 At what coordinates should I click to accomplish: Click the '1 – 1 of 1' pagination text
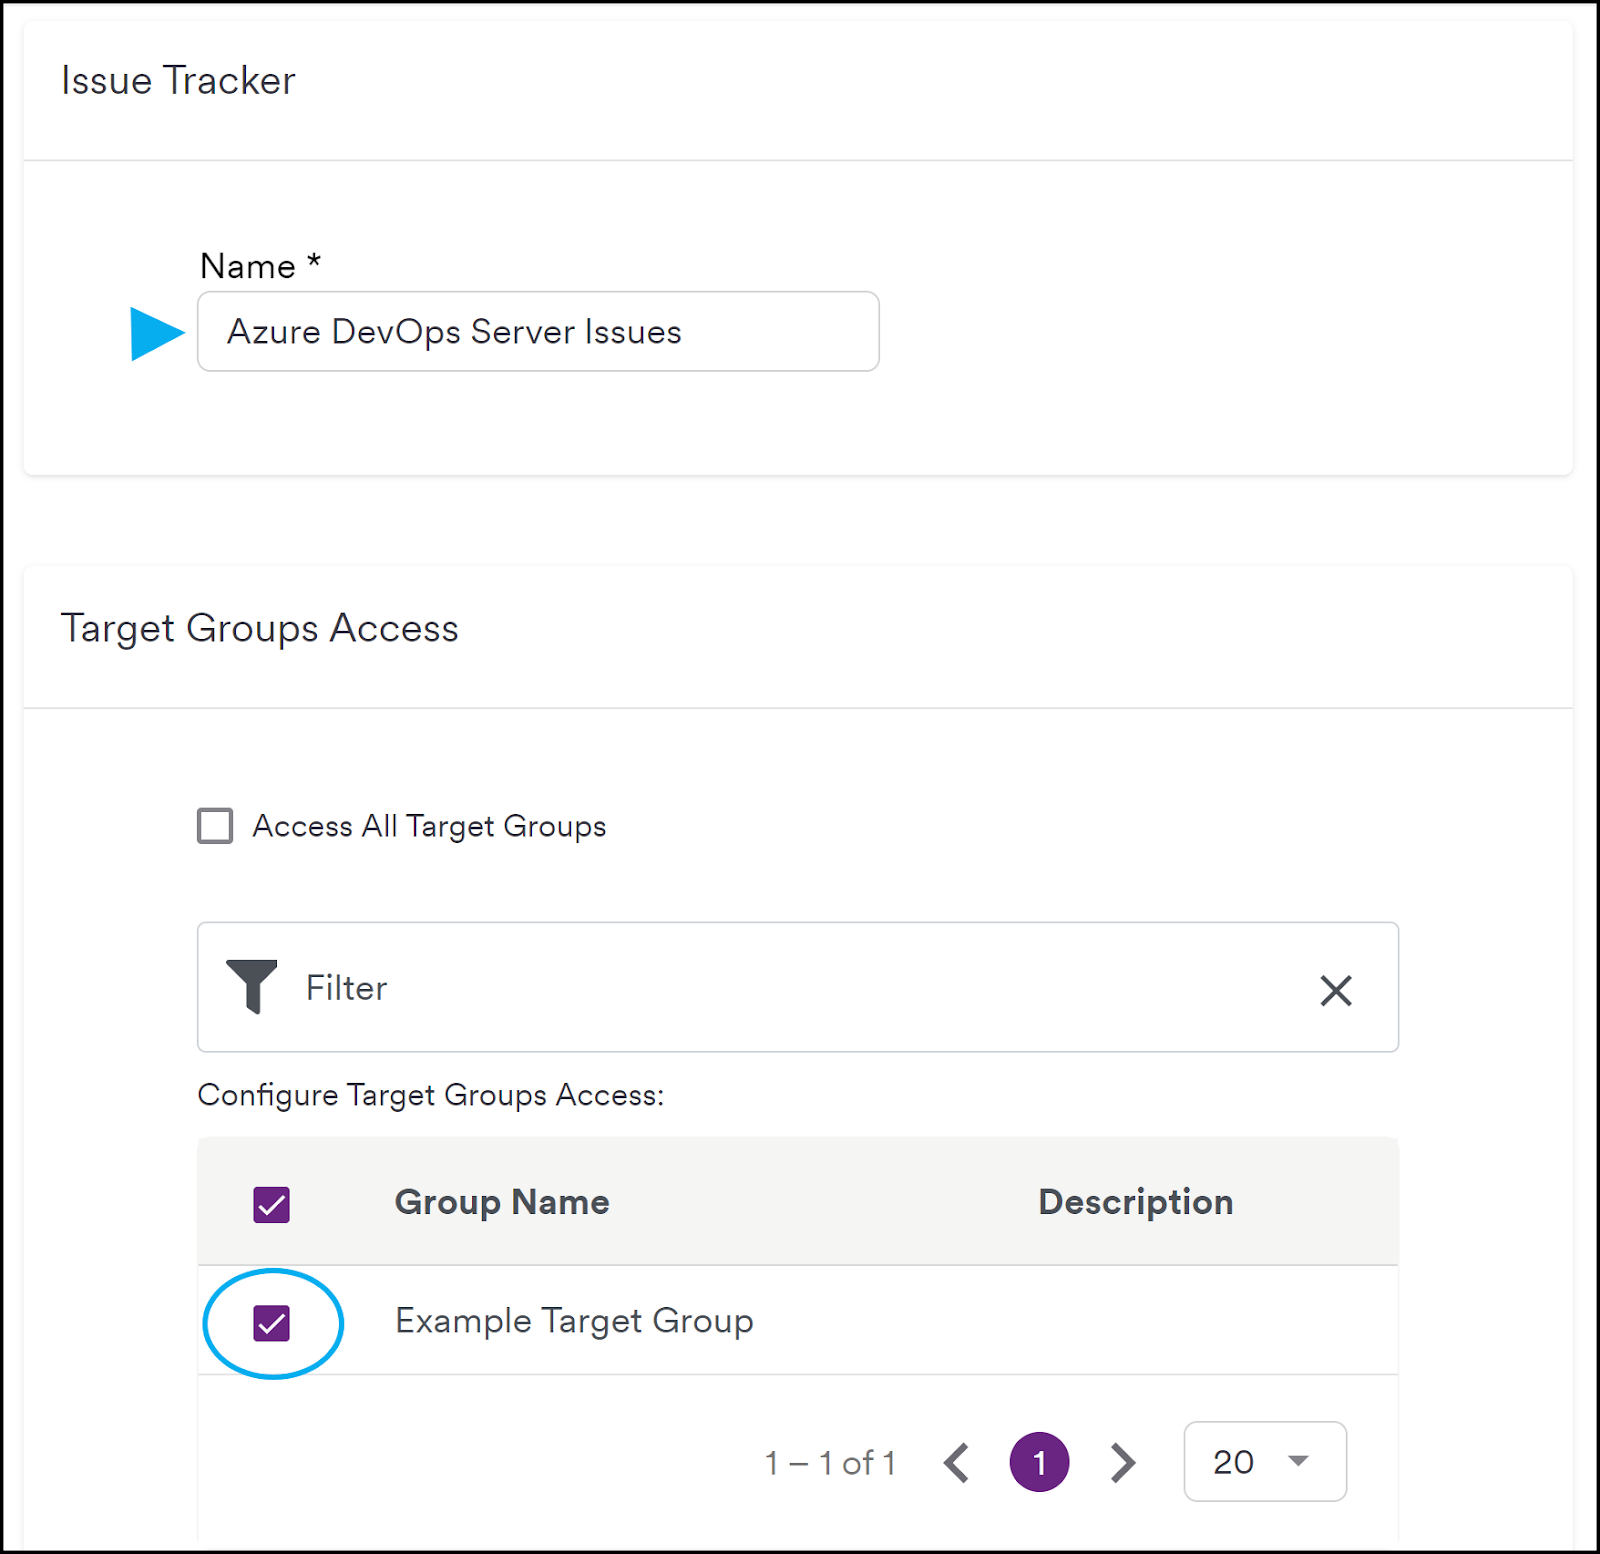tap(830, 1463)
